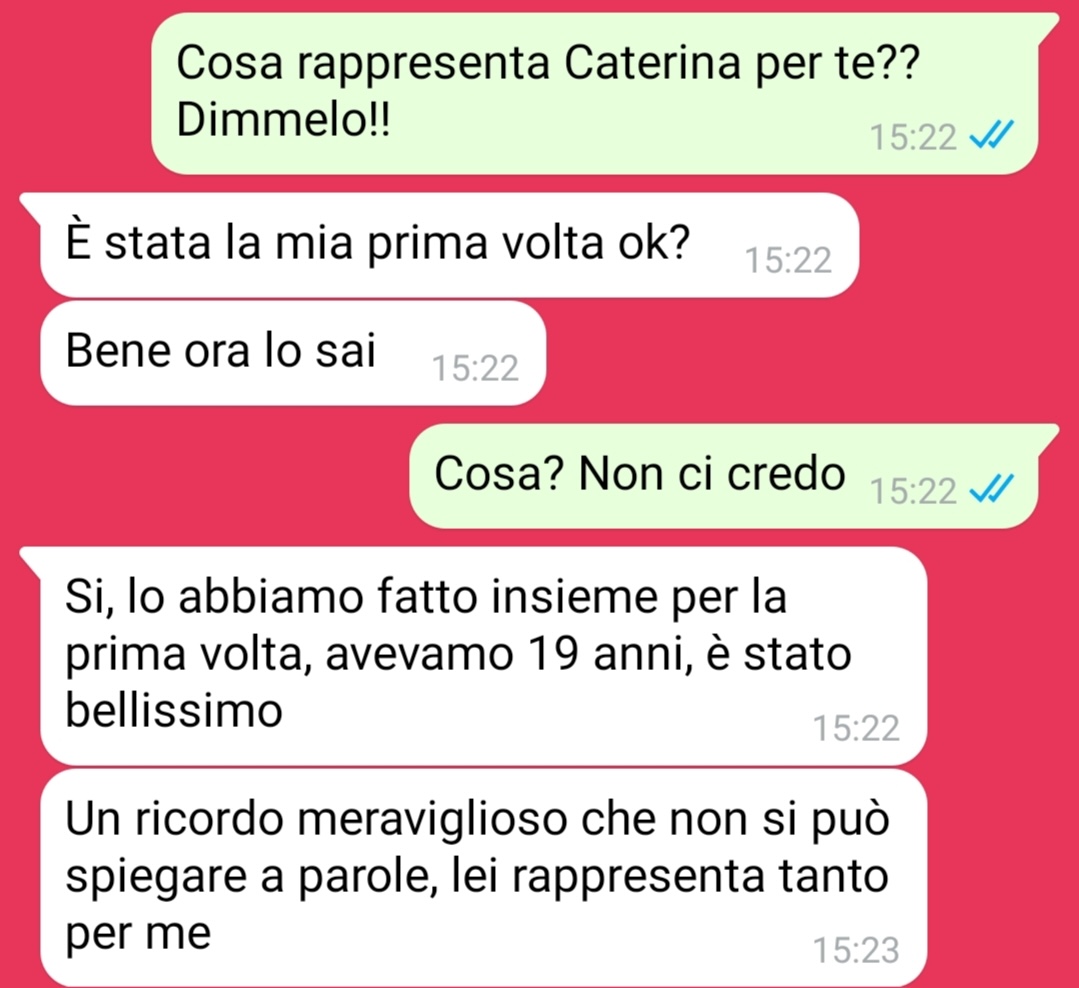Tap the read-receipt ticks beside "Cosa? Non ci credo"
This screenshot has width=1079, height=988.
[991, 490]
